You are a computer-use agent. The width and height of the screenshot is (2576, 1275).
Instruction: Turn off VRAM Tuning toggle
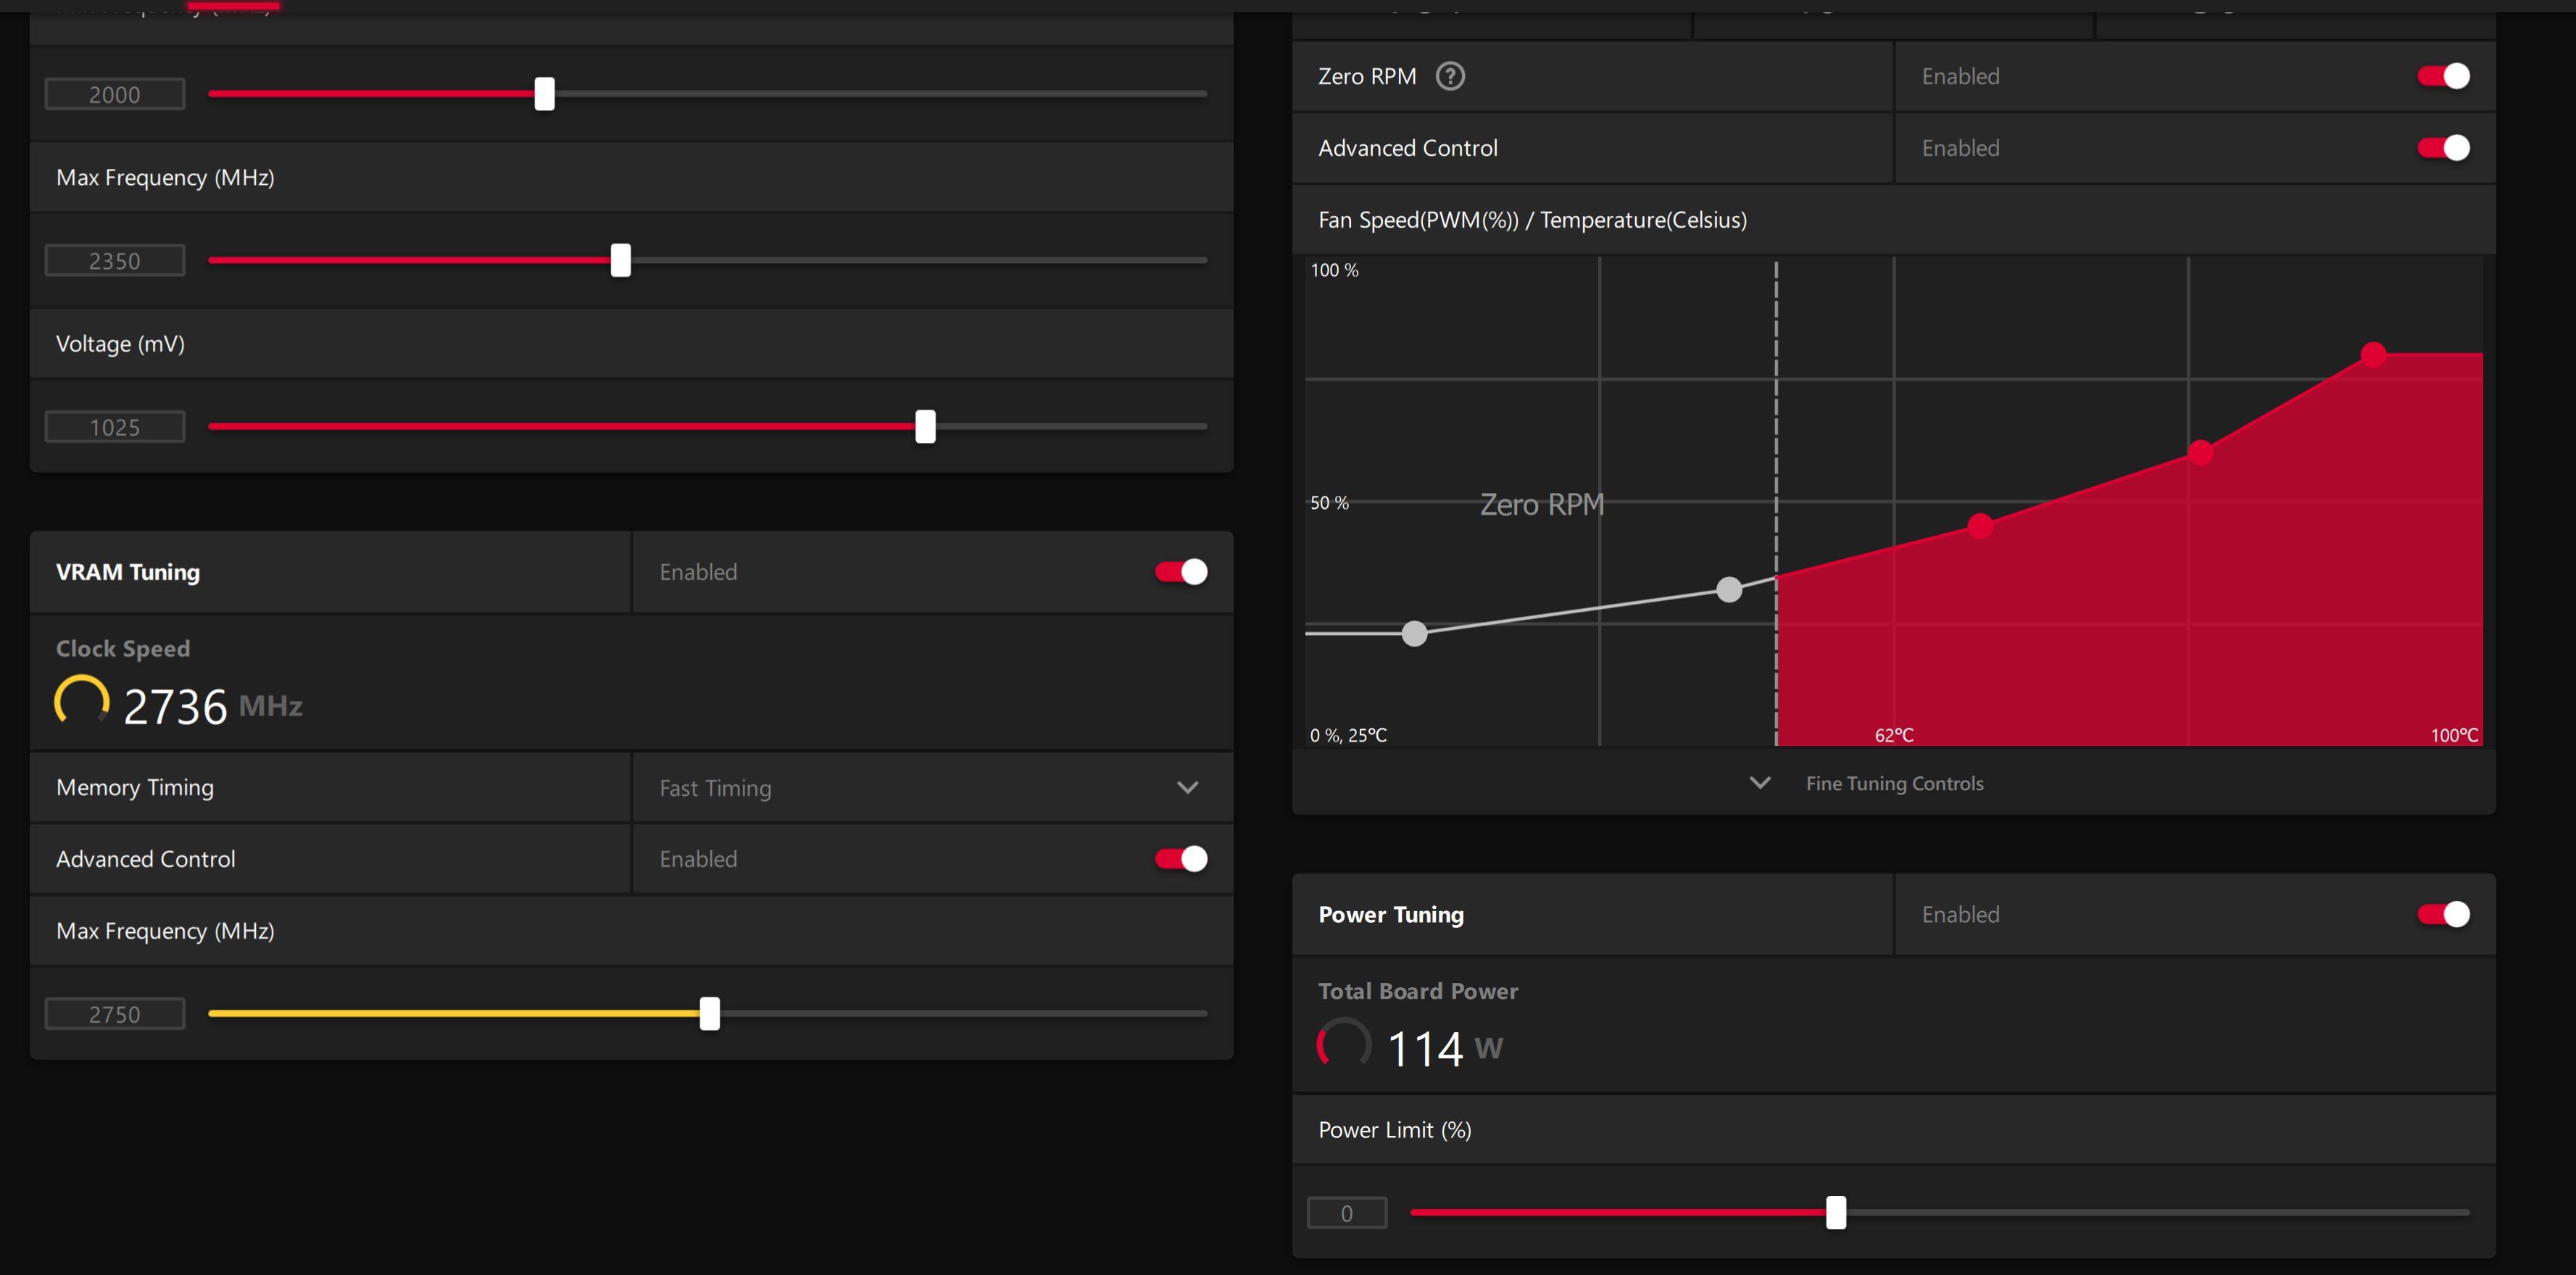tap(1181, 572)
